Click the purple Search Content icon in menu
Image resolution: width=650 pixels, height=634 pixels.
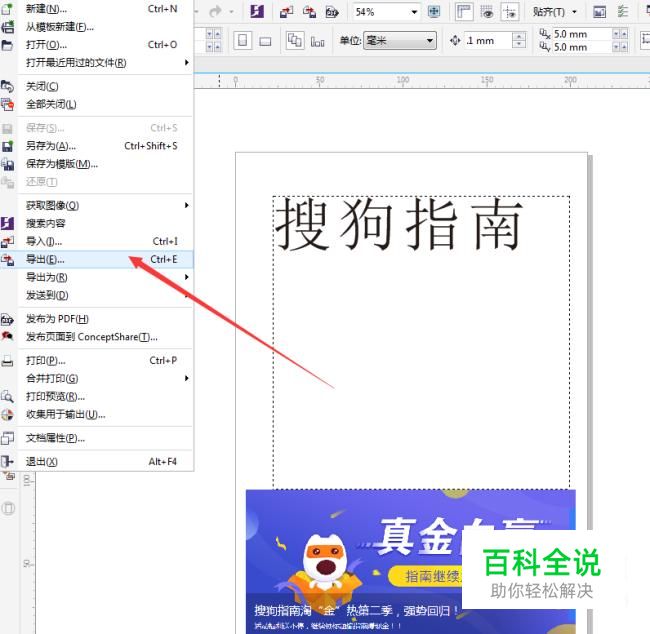pyautogui.click(x=7, y=223)
